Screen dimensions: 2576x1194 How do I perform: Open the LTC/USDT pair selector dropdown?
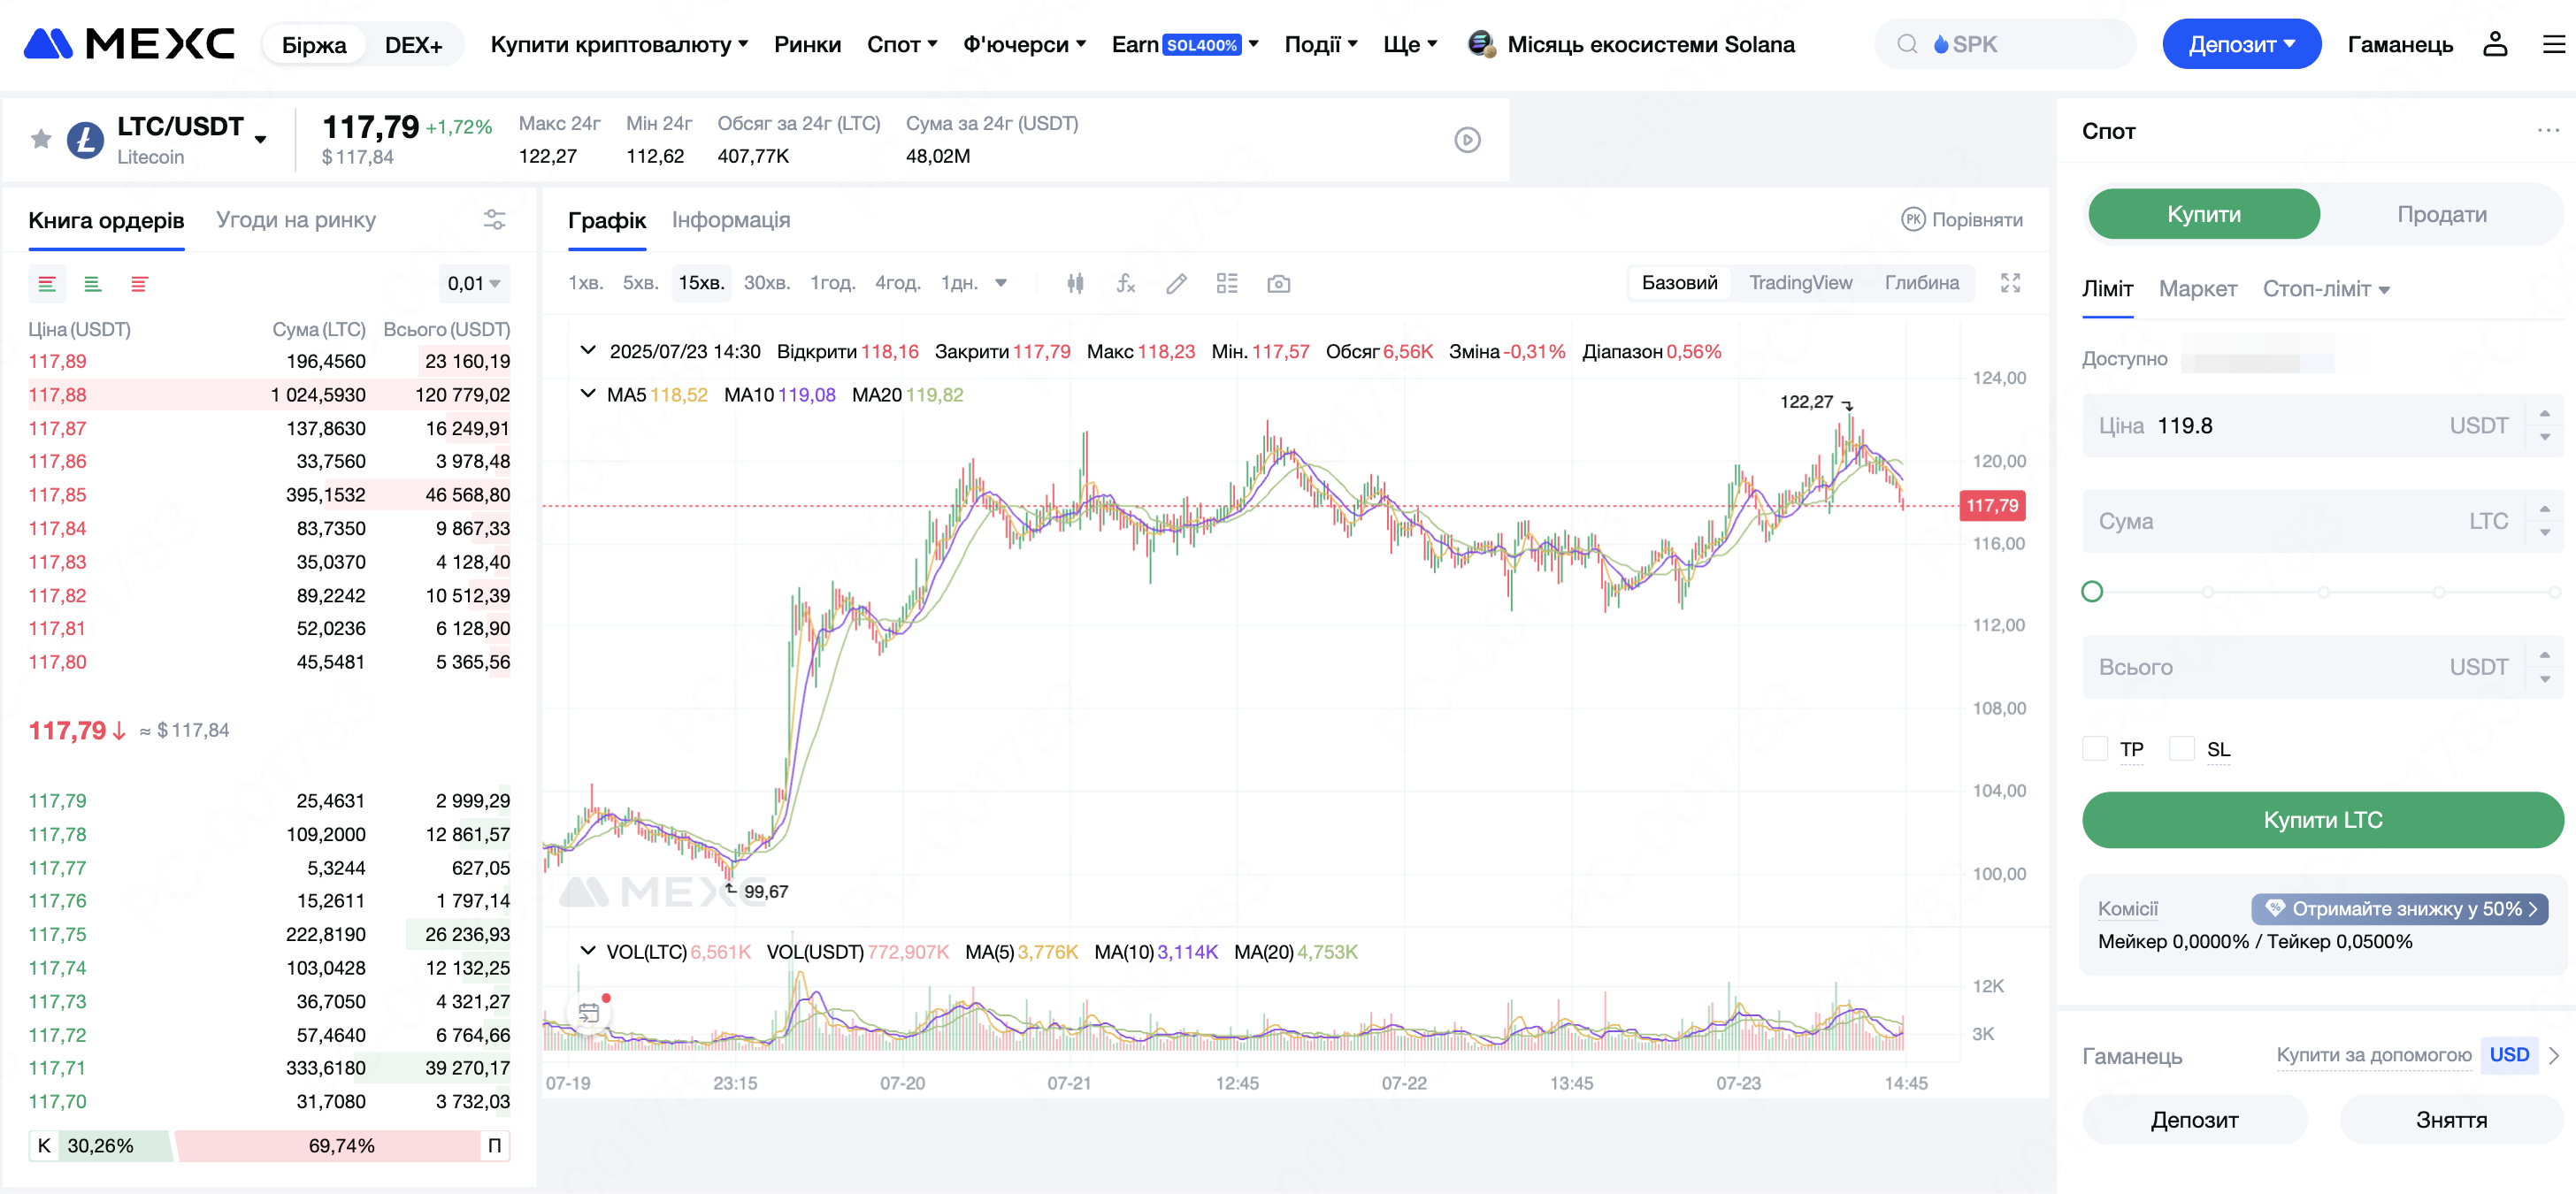260,139
